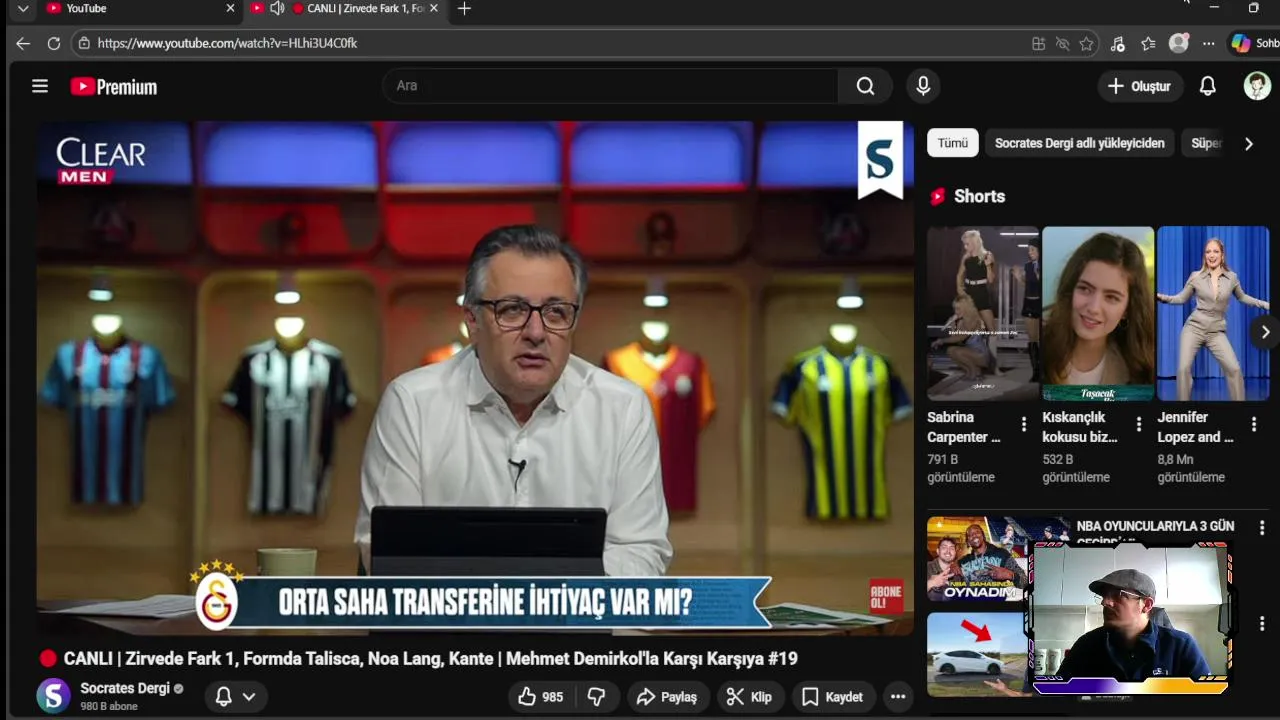Open options for Kıskançlık kokusu short
1280x720 pixels.
[1138, 424]
